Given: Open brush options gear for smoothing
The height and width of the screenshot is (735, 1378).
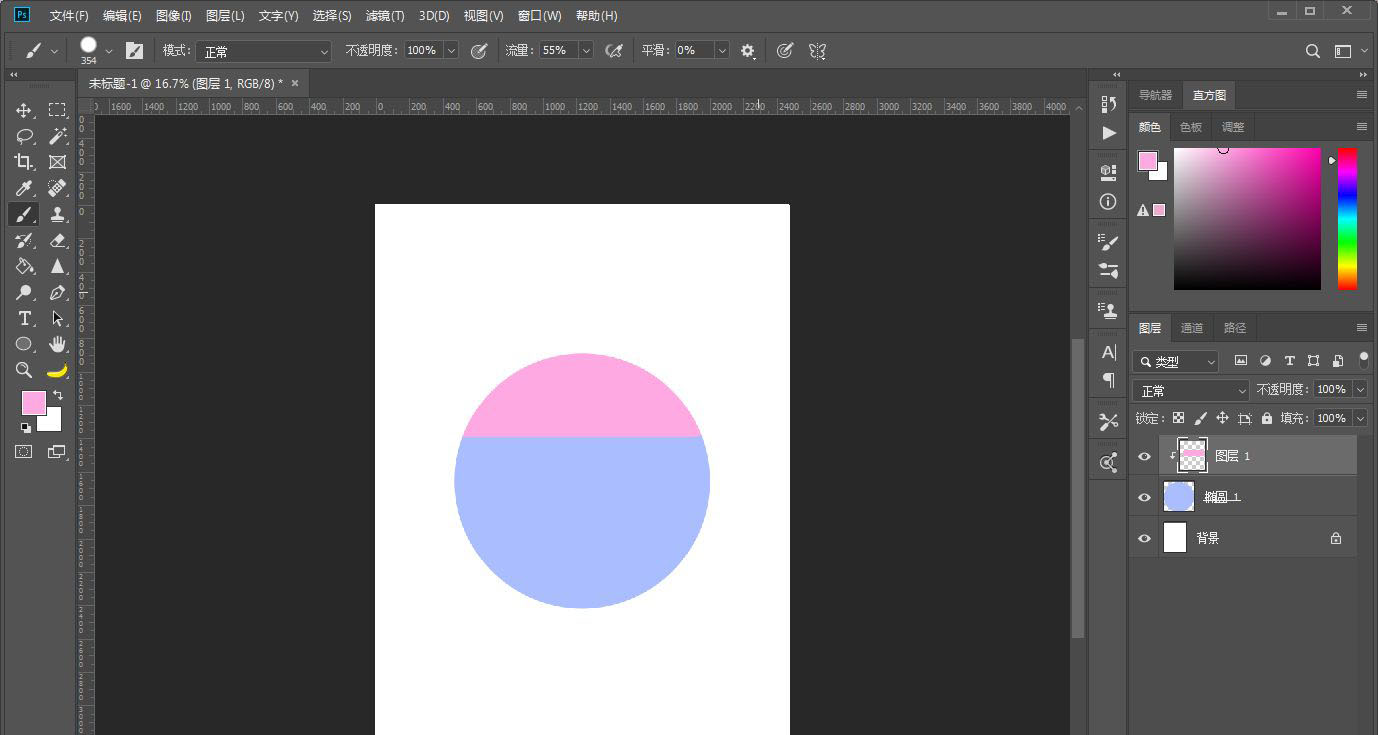Looking at the screenshot, I should (748, 51).
